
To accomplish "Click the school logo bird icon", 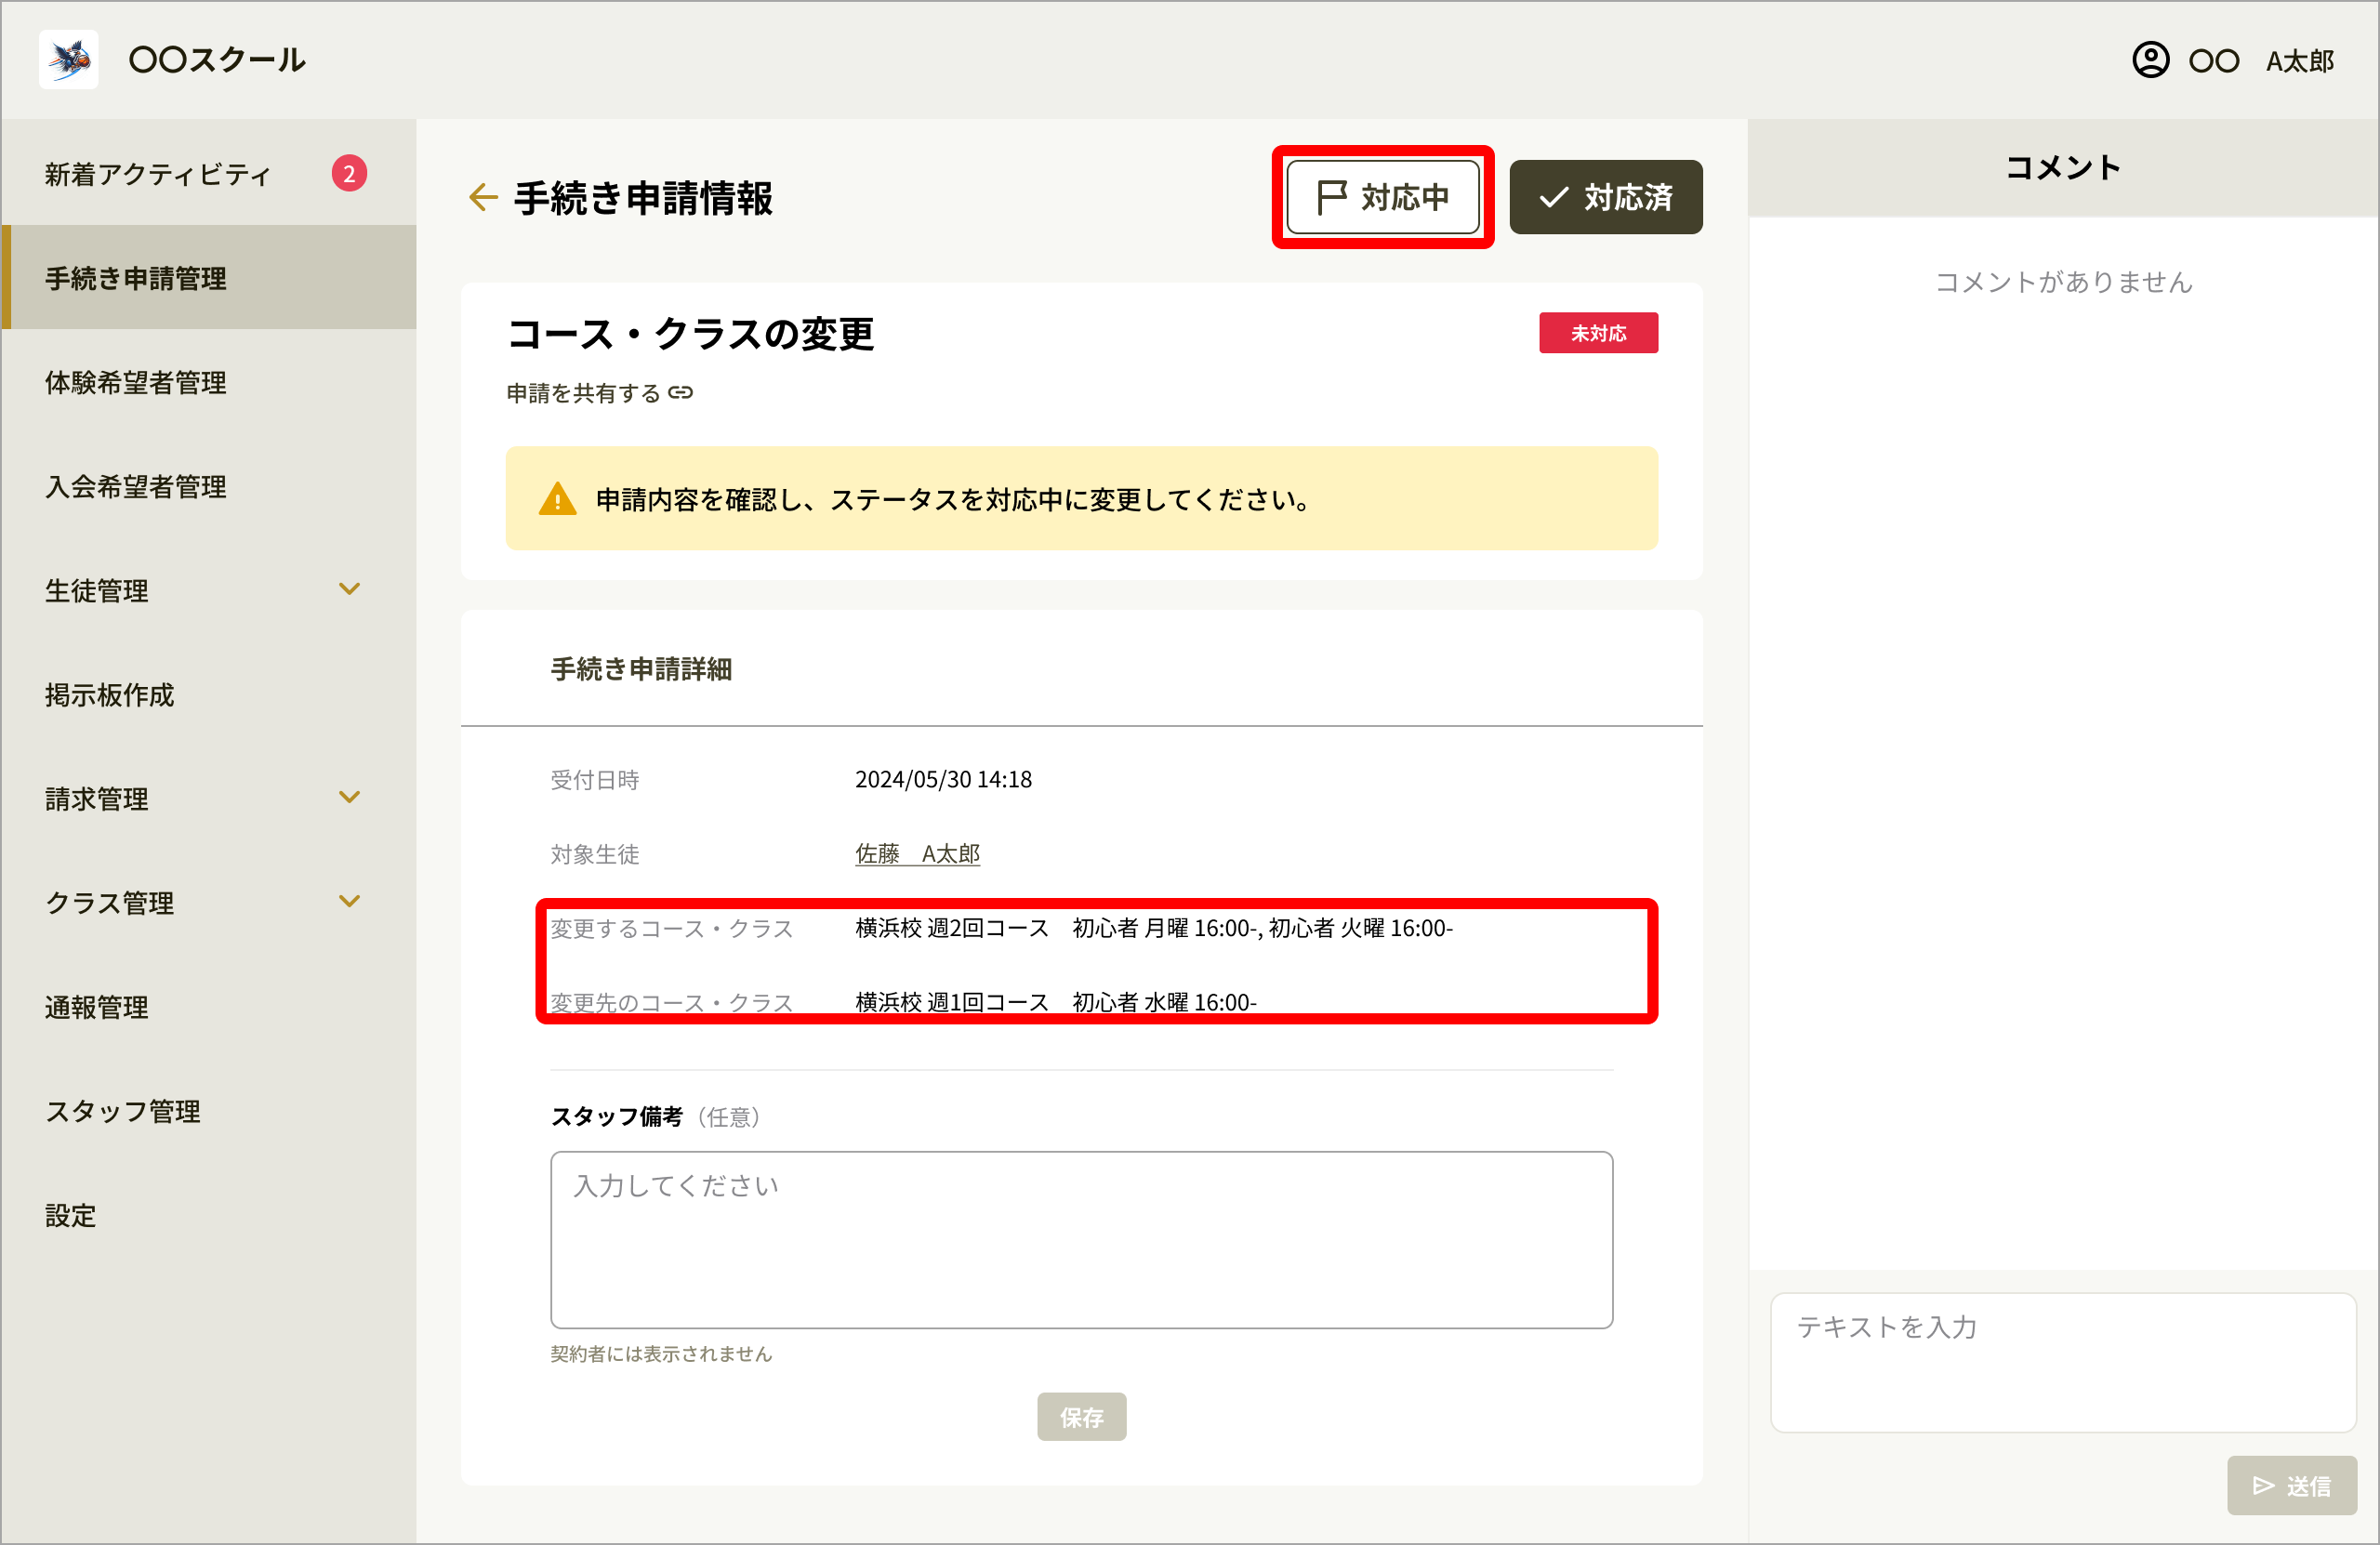I will [x=68, y=59].
